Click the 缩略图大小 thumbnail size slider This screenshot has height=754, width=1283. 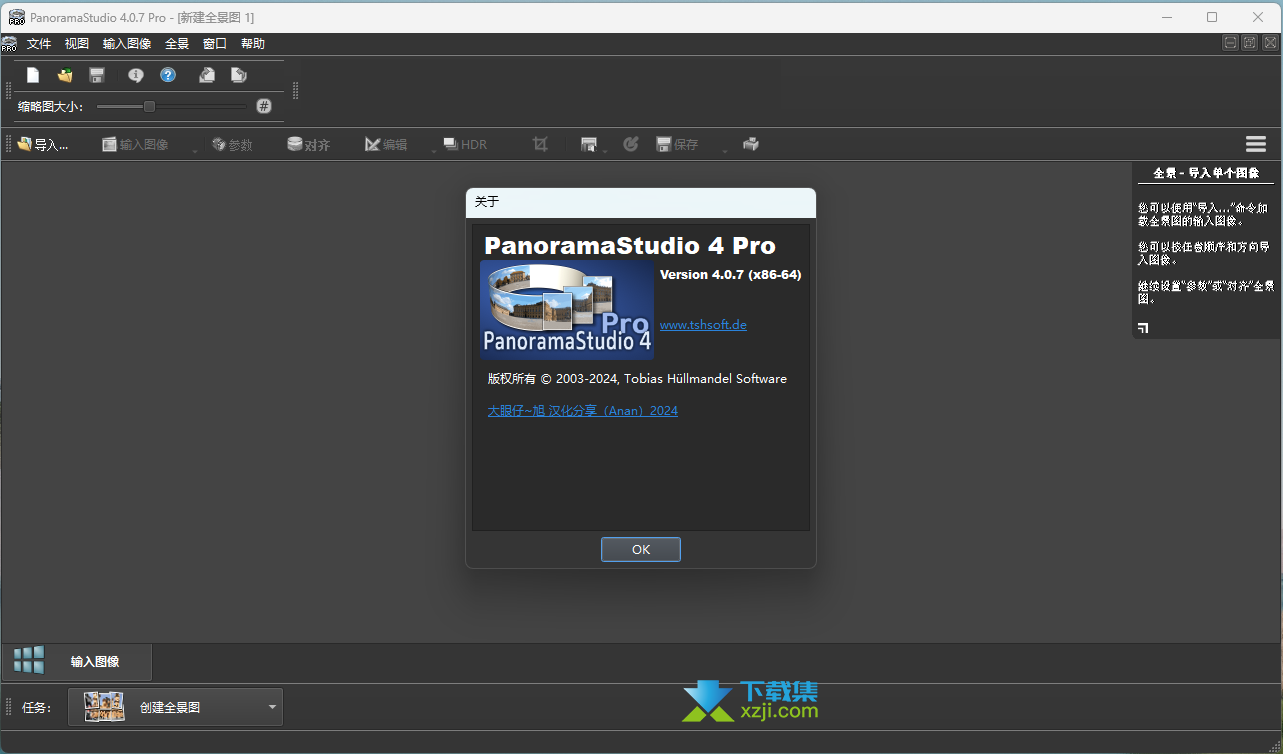click(171, 106)
